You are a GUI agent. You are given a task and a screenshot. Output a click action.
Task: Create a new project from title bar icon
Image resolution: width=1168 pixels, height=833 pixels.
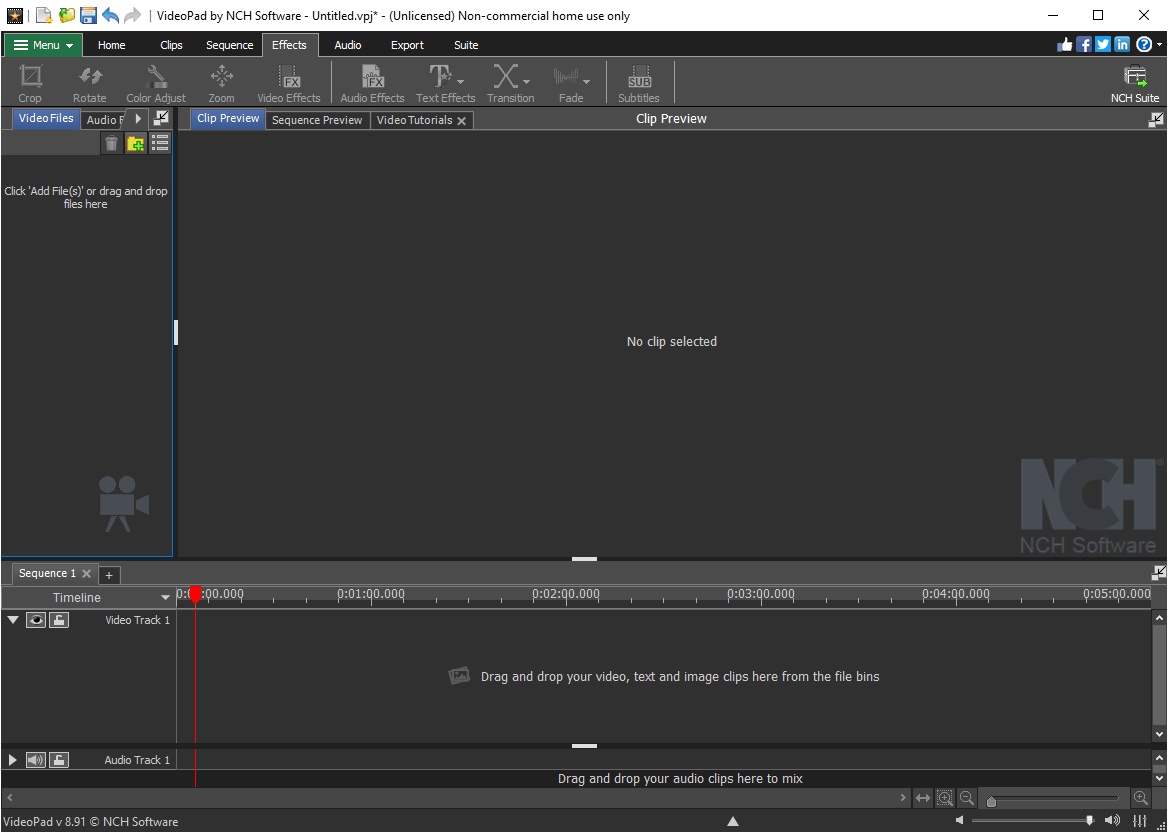click(45, 15)
